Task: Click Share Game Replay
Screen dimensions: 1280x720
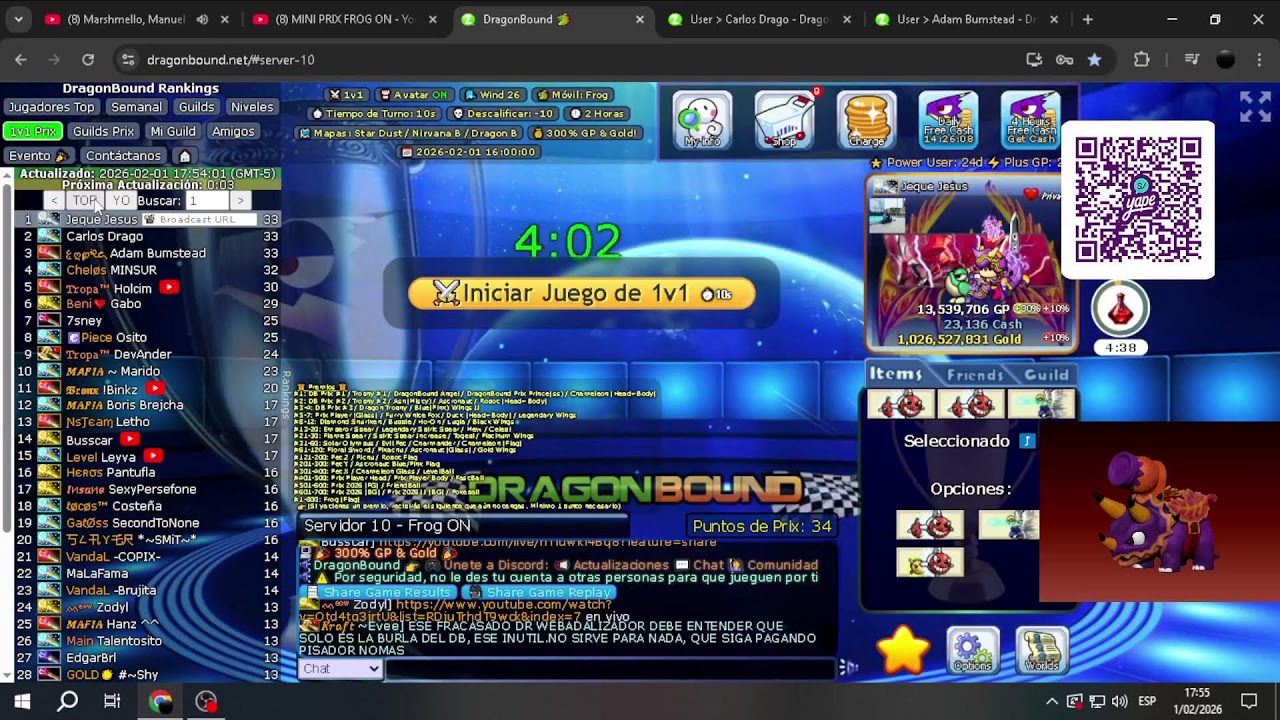Action: tap(539, 592)
